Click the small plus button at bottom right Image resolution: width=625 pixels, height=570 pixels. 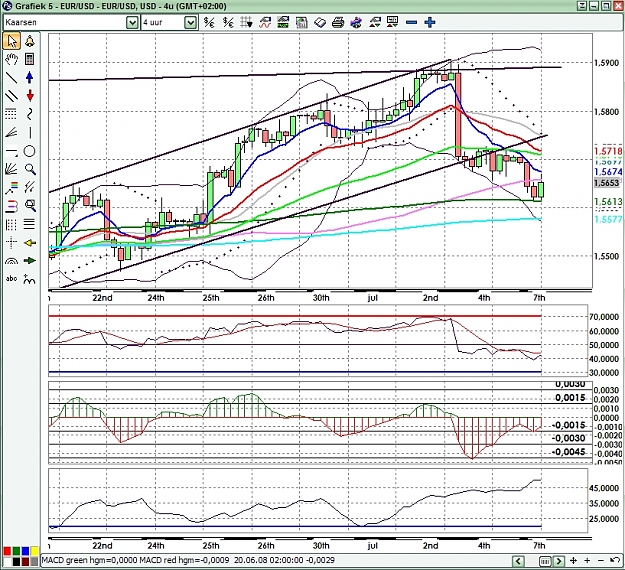[587, 561]
